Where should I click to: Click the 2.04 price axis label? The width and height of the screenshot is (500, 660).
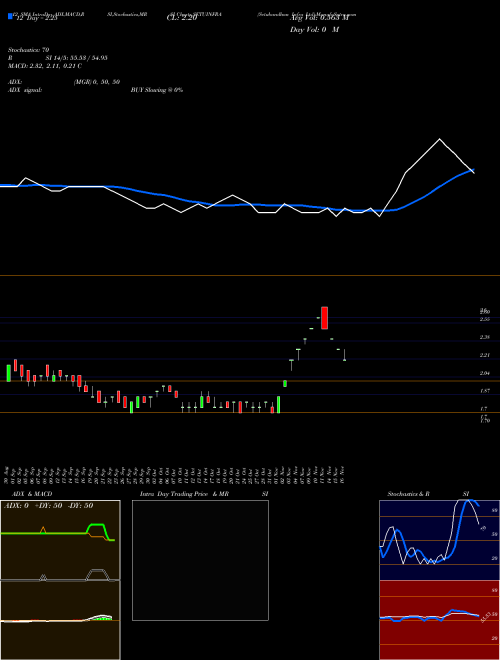[485, 373]
